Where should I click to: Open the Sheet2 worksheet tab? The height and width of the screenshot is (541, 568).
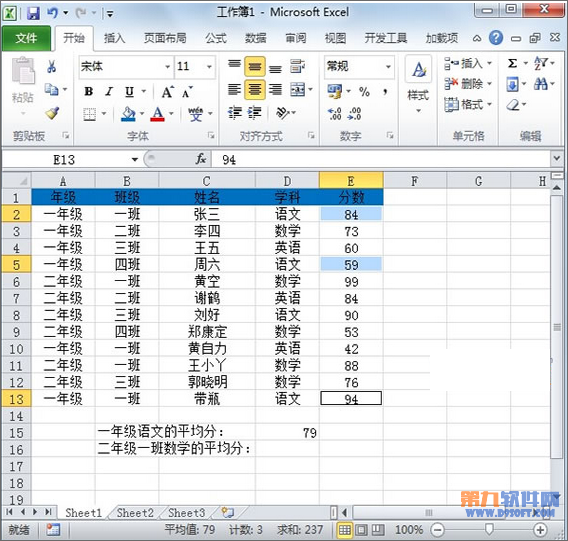[135, 513]
